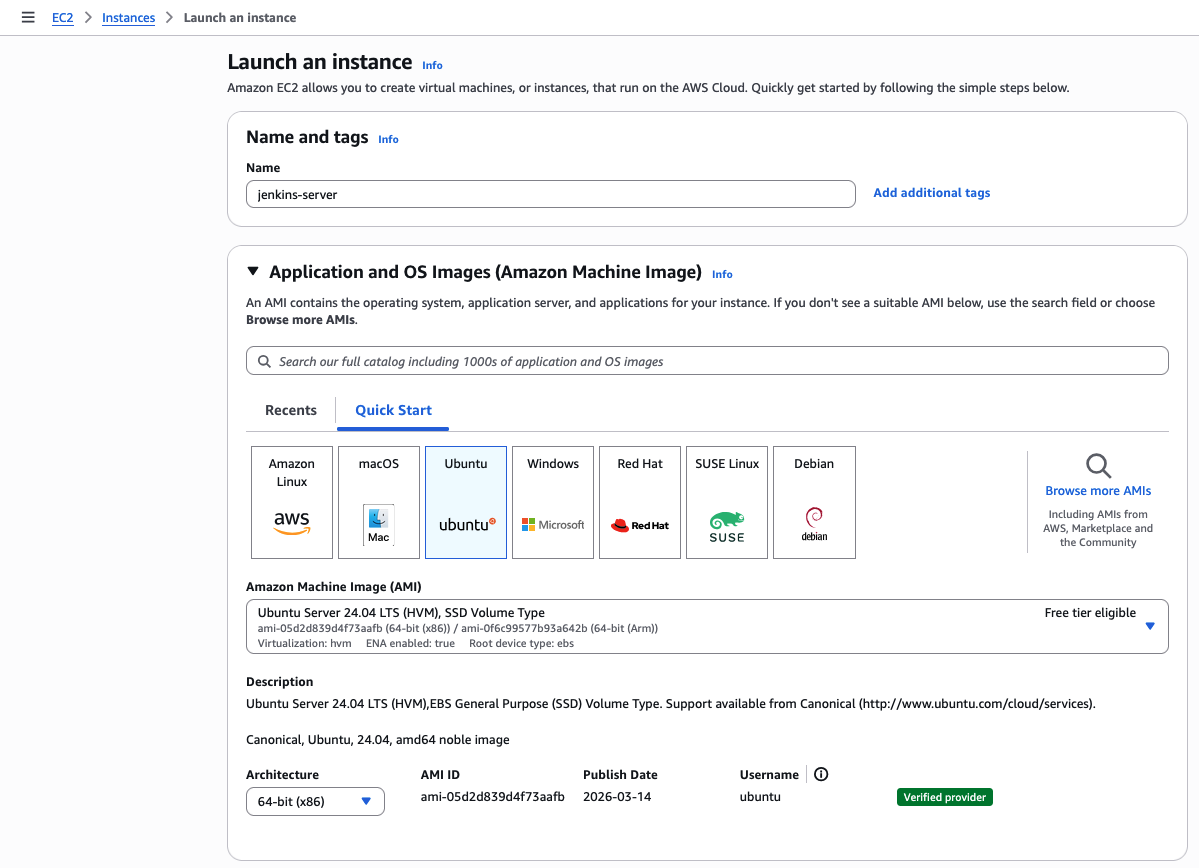Switch to the Quick Start tab
The image size is (1199, 868).
[x=393, y=410]
